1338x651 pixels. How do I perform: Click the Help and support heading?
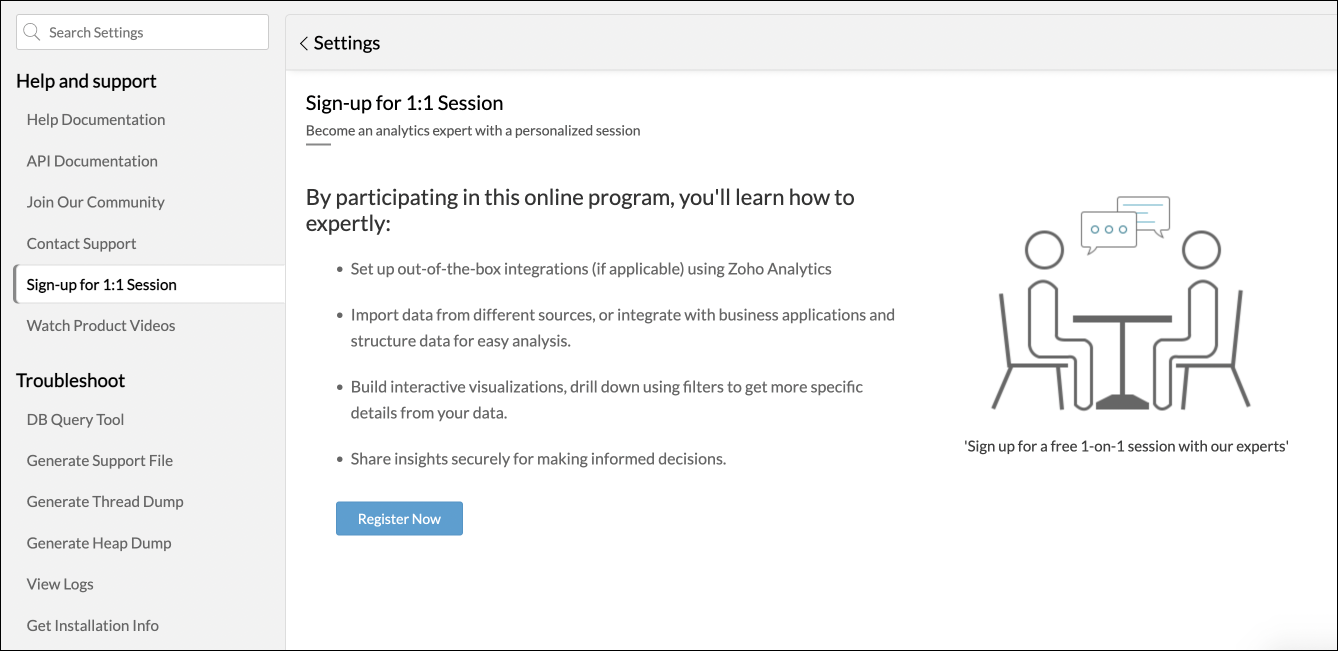pyautogui.click(x=87, y=82)
